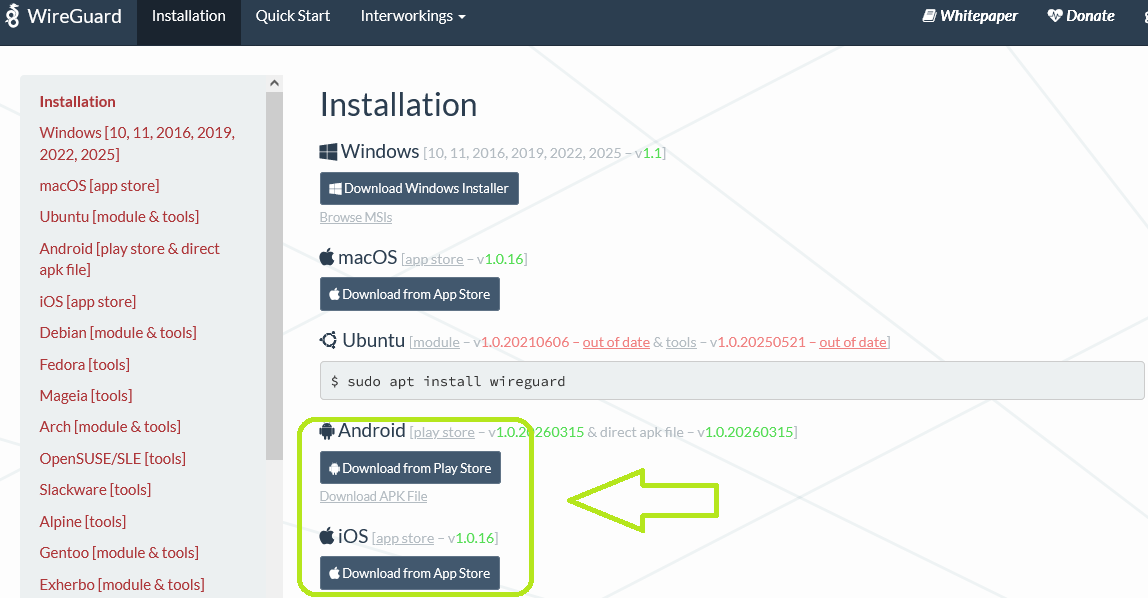1148x598 pixels.
Task: Open Android play store link in heading
Action: click(444, 433)
